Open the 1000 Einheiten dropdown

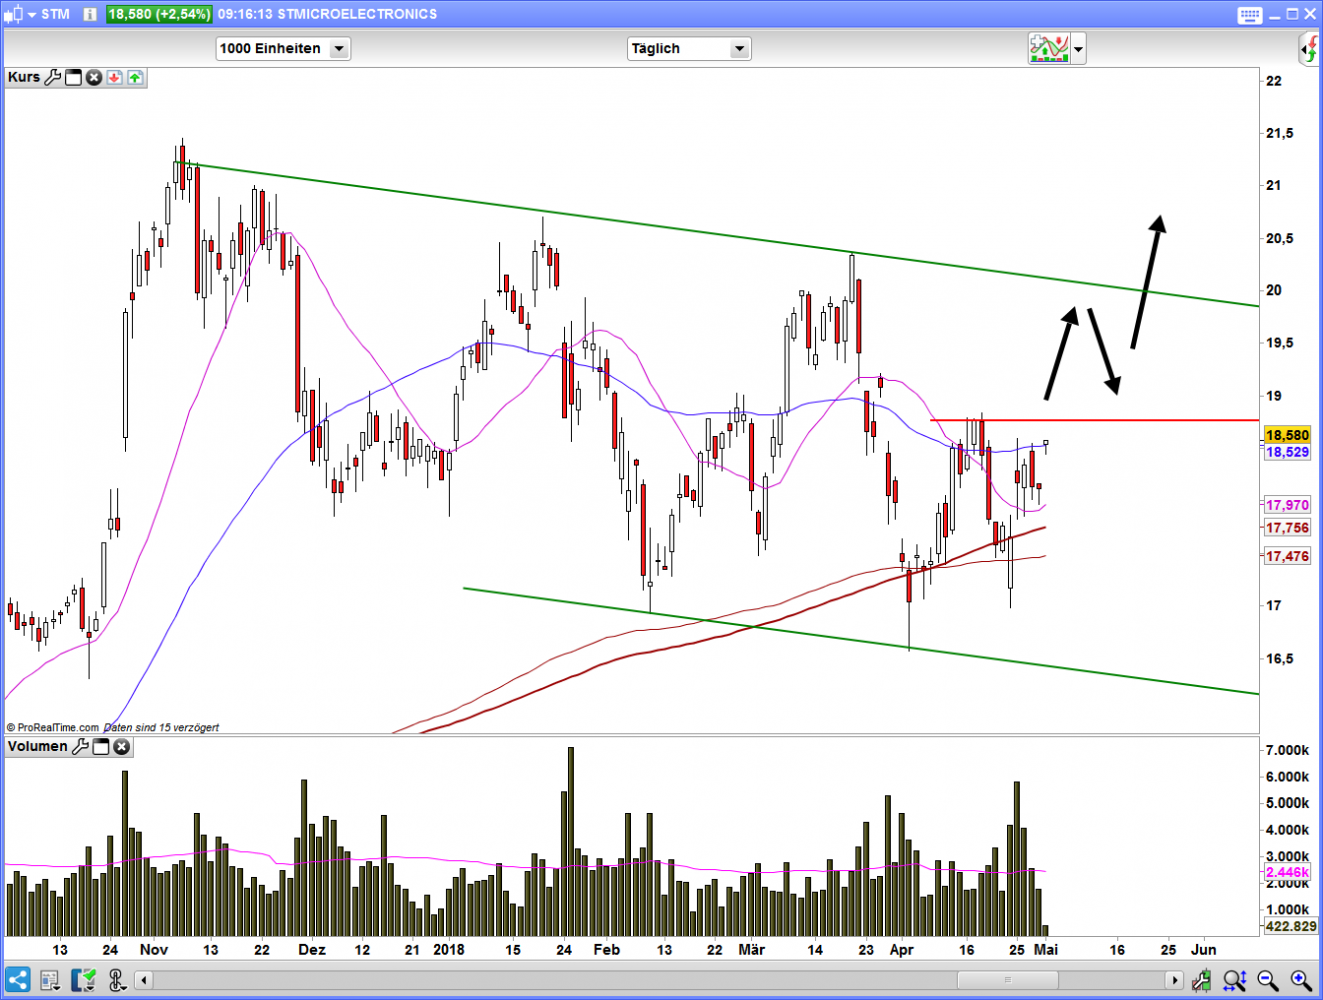(339, 48)
